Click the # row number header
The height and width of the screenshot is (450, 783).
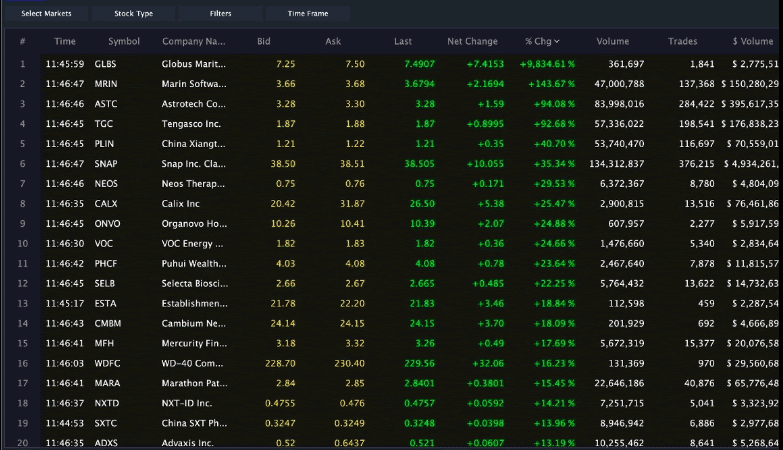(22, 41)
